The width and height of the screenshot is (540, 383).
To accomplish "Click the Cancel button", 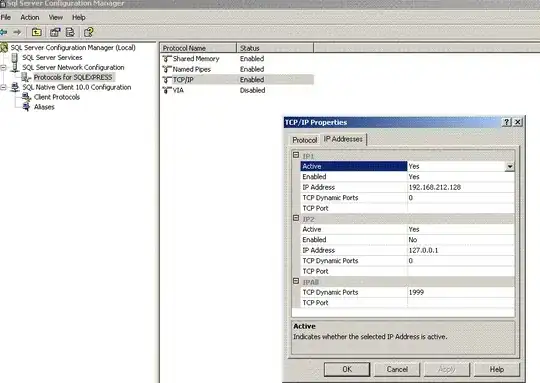I will 397,369.
